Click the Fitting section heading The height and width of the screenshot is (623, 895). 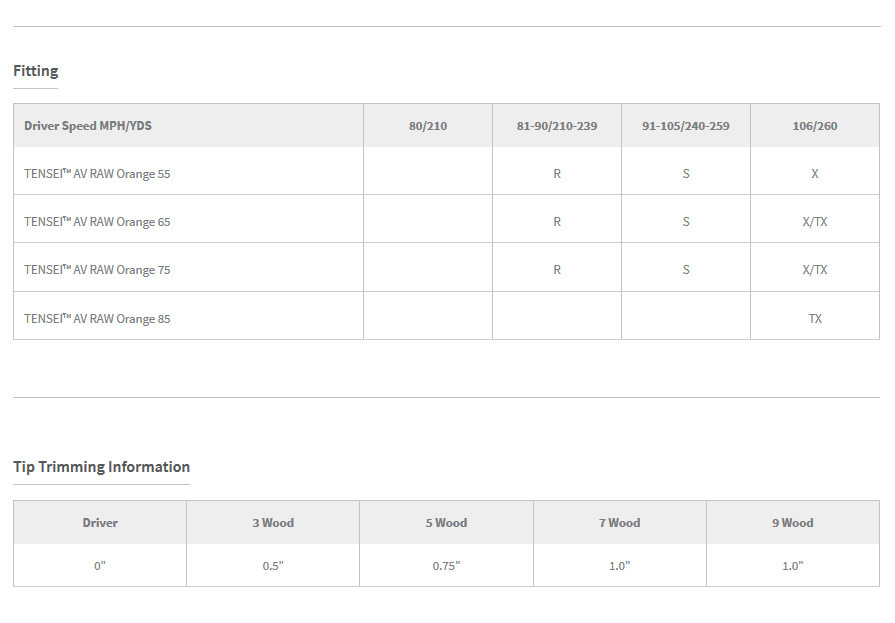[36, 71]
